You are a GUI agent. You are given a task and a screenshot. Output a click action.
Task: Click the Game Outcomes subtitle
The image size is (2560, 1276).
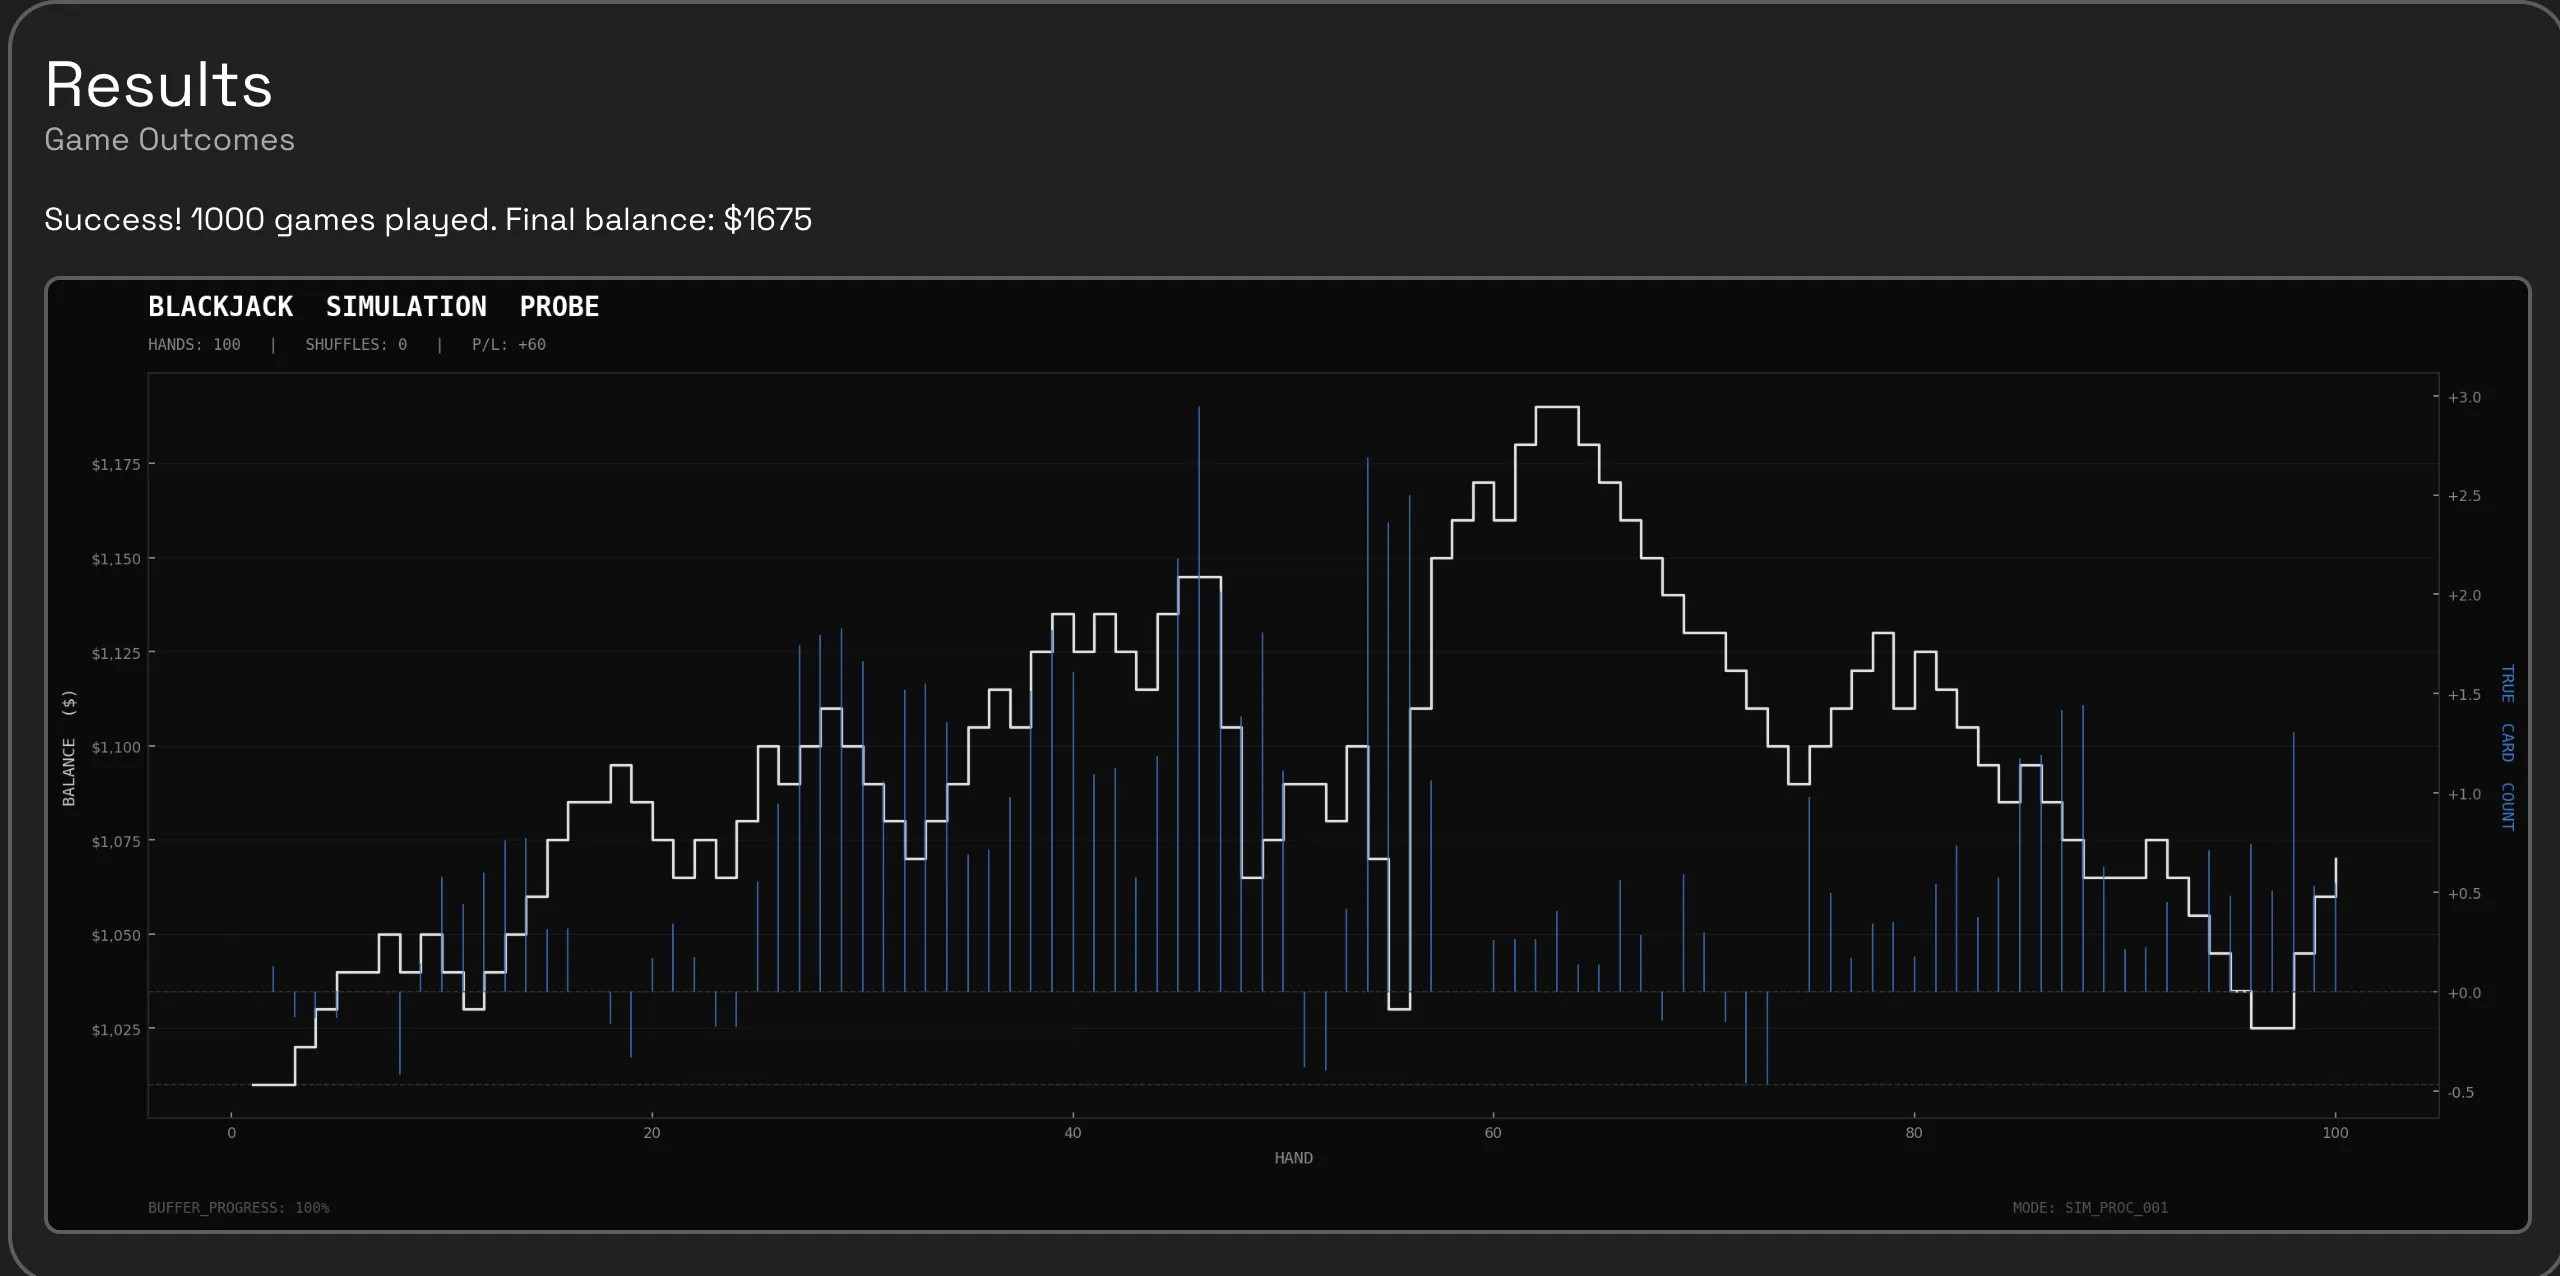coord(169,140)
